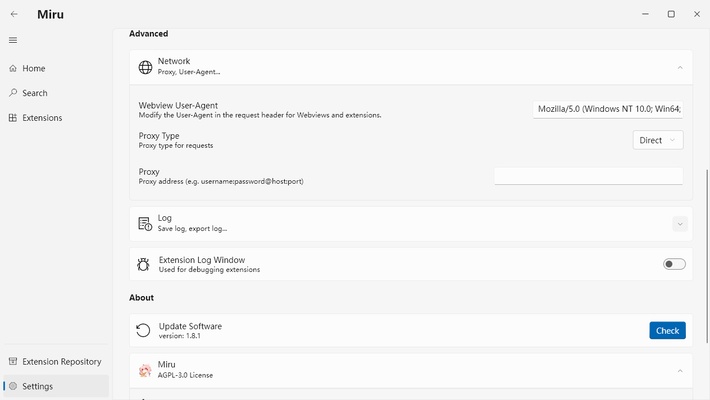Click the Log file icon

(x=145, y=224)
